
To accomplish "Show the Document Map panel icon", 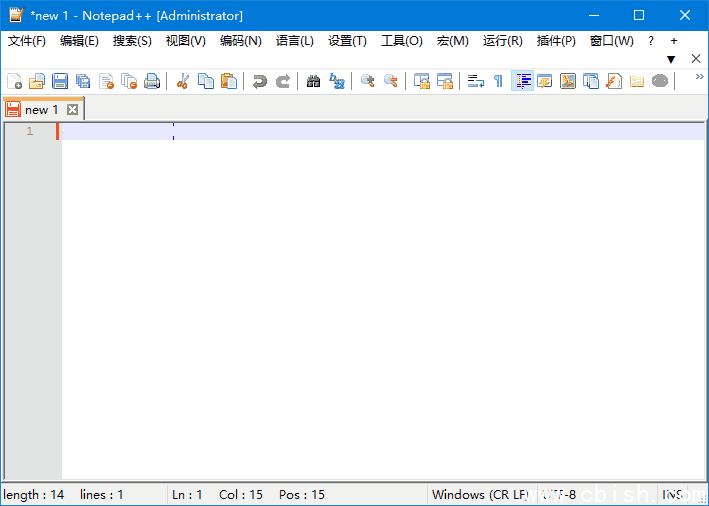I will (x=568, y=81).
